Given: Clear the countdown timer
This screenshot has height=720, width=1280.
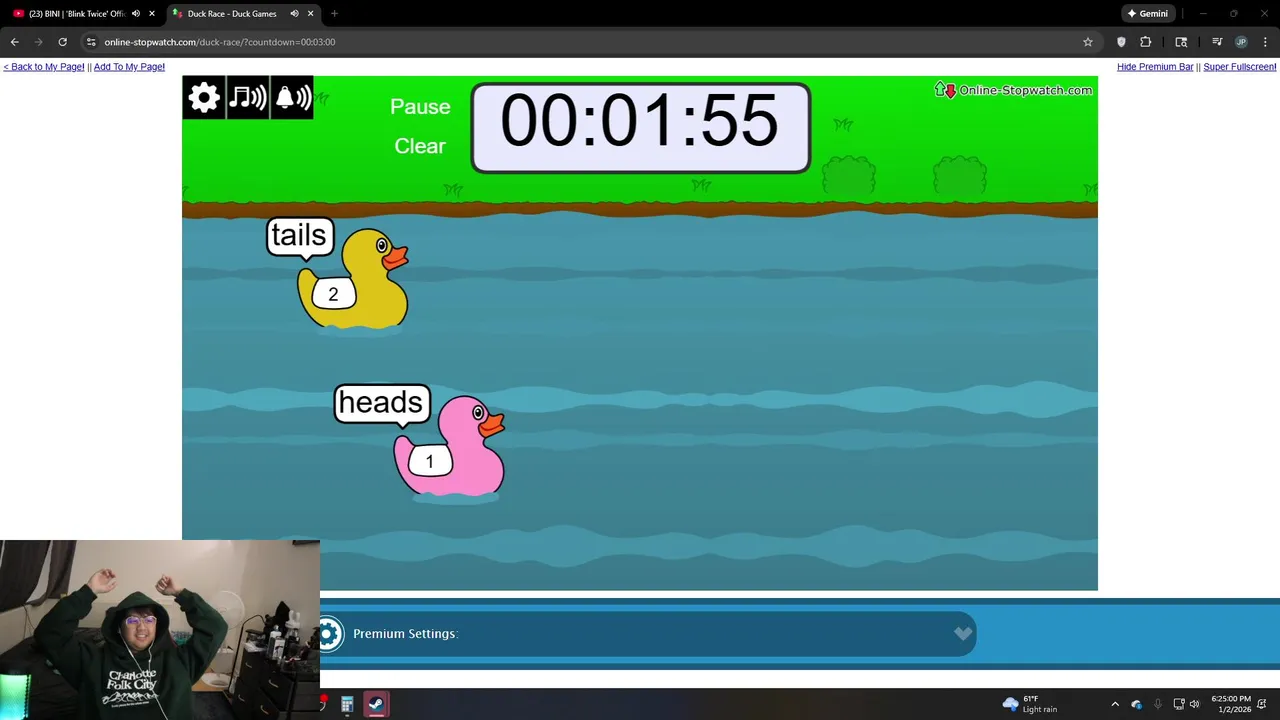Looking at the screenshot, I should click(420, 146).
